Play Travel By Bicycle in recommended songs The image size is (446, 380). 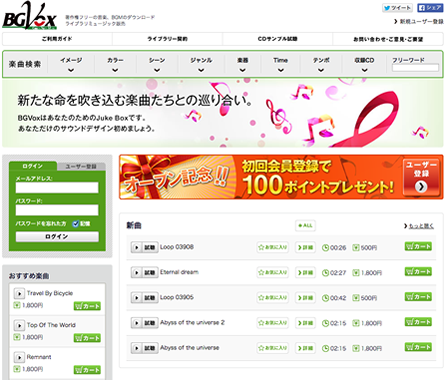(x=19, y=294)
